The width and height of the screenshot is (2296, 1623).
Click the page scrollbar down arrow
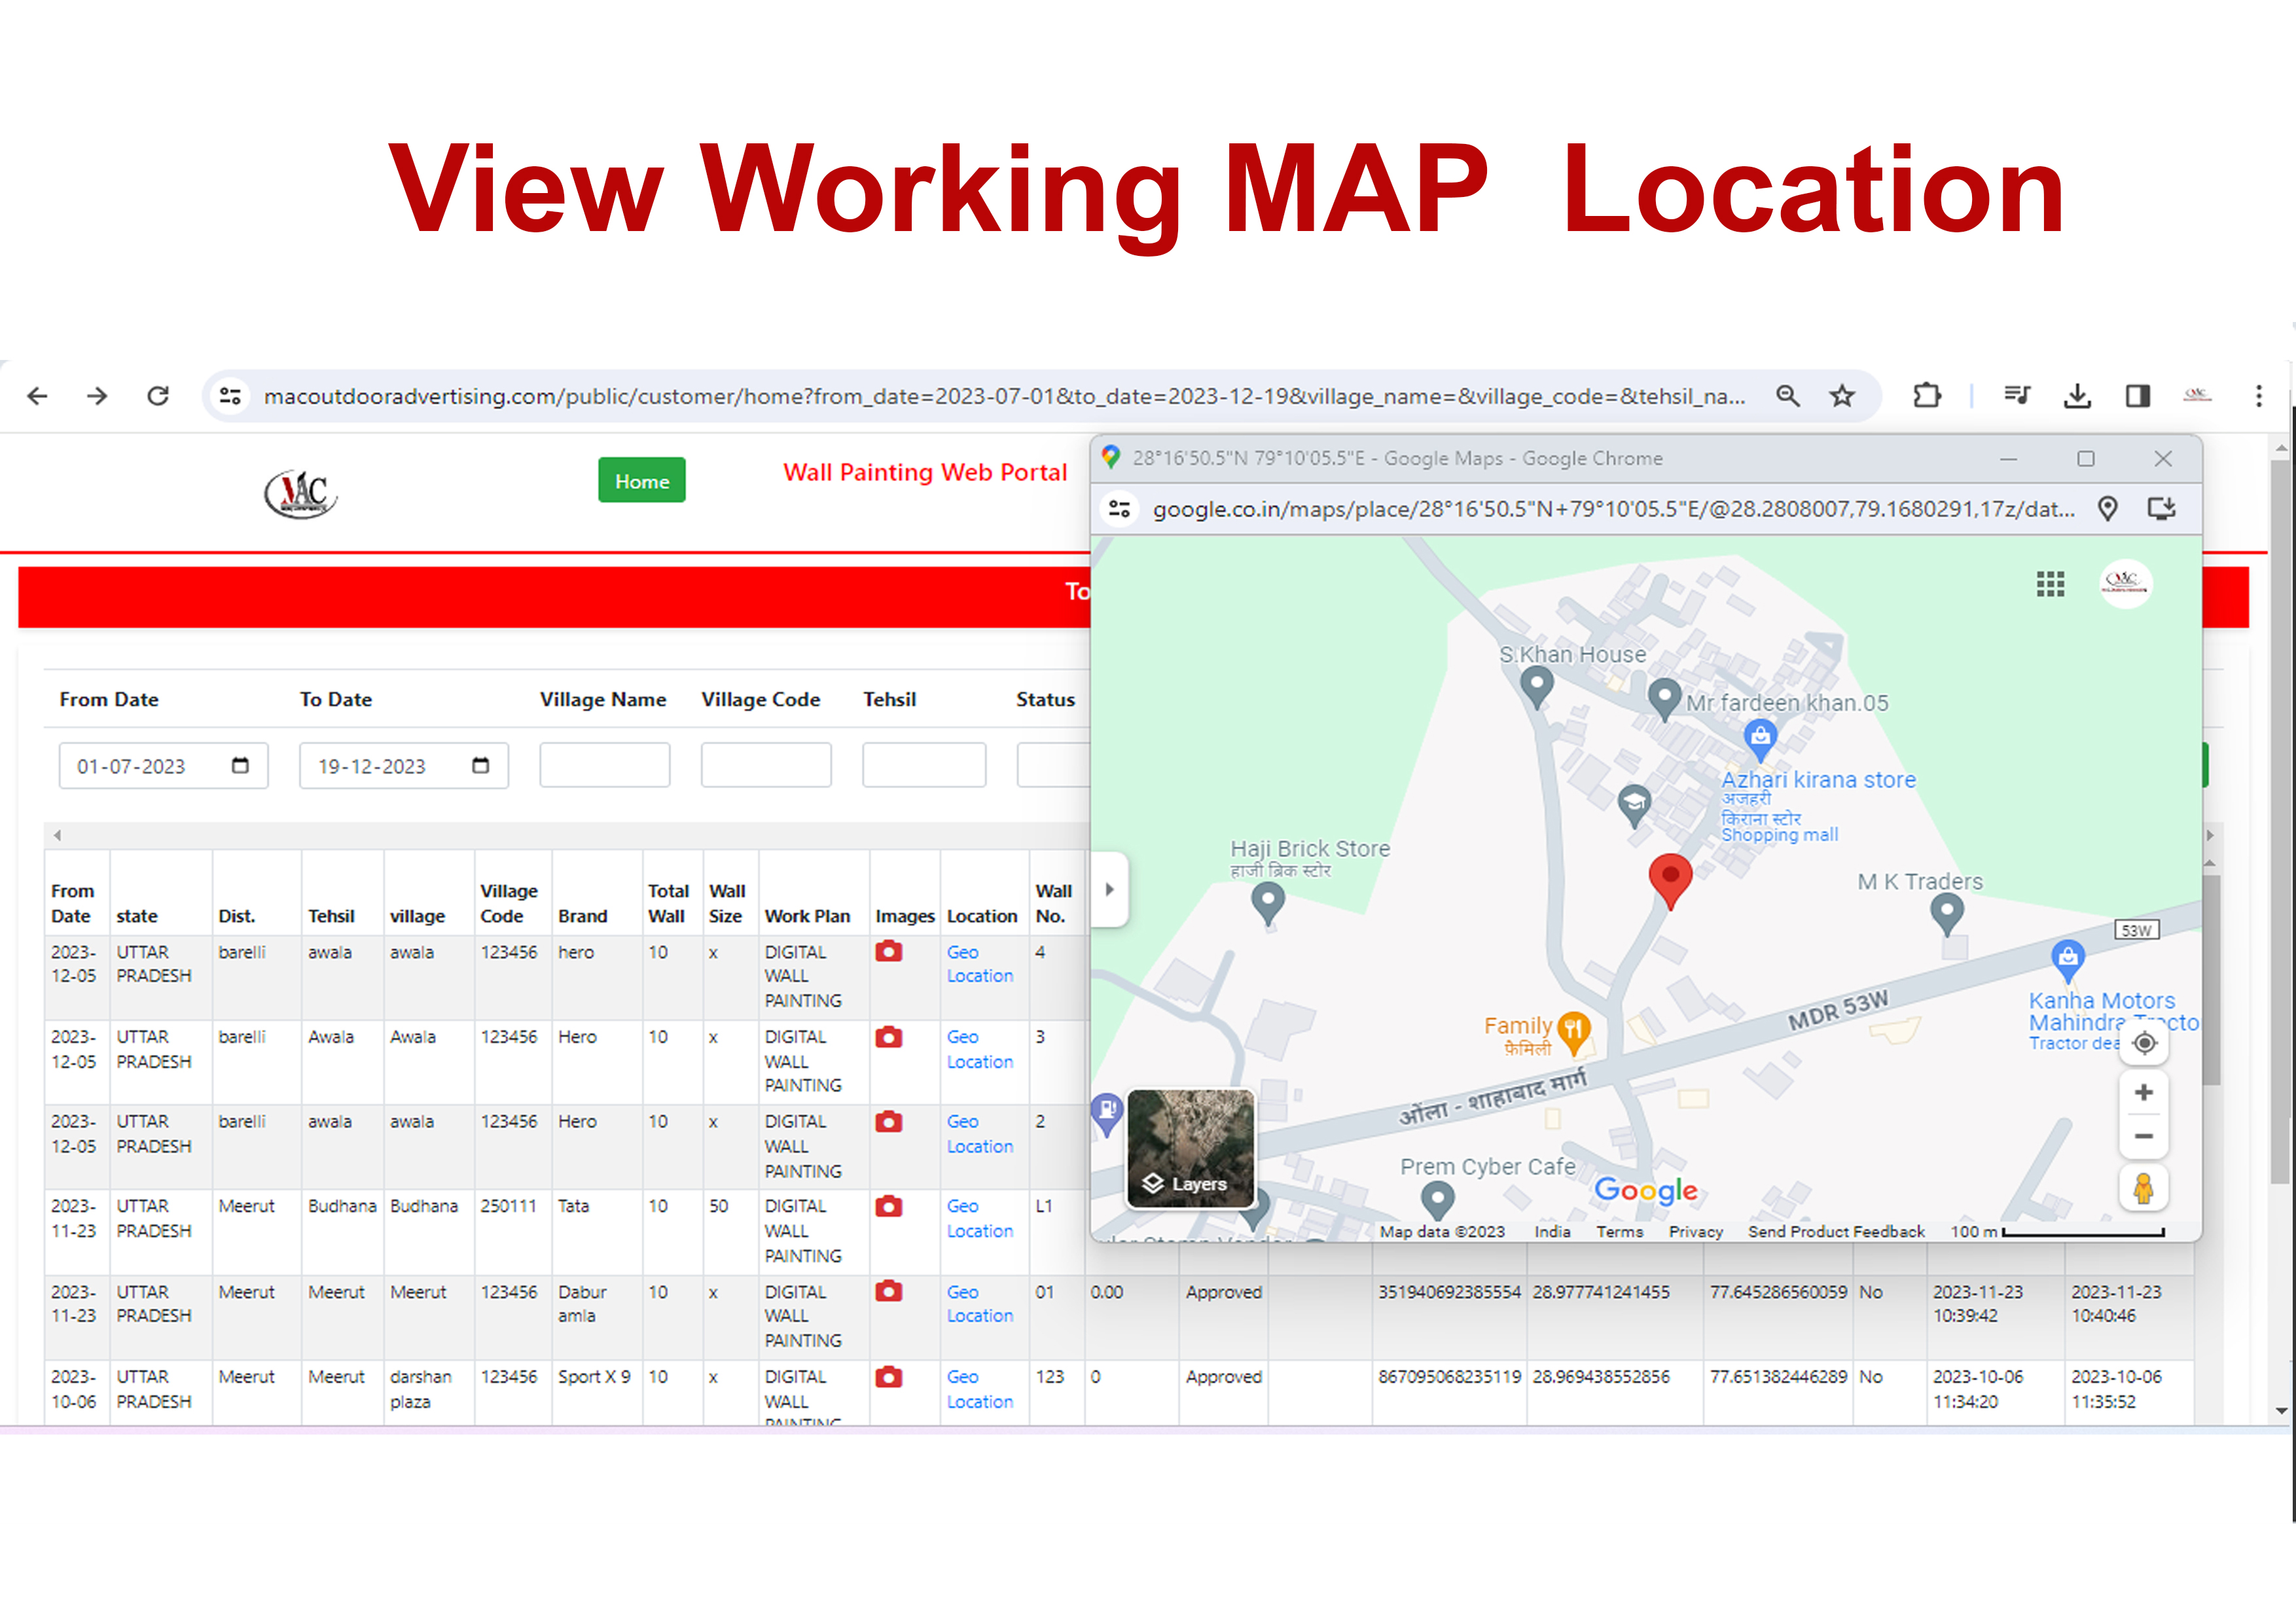pos(2281,1411)
